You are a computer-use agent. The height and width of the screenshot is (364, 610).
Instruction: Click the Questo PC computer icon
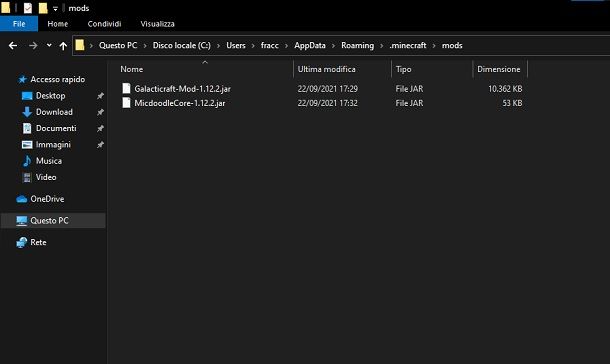coord(22,221)
